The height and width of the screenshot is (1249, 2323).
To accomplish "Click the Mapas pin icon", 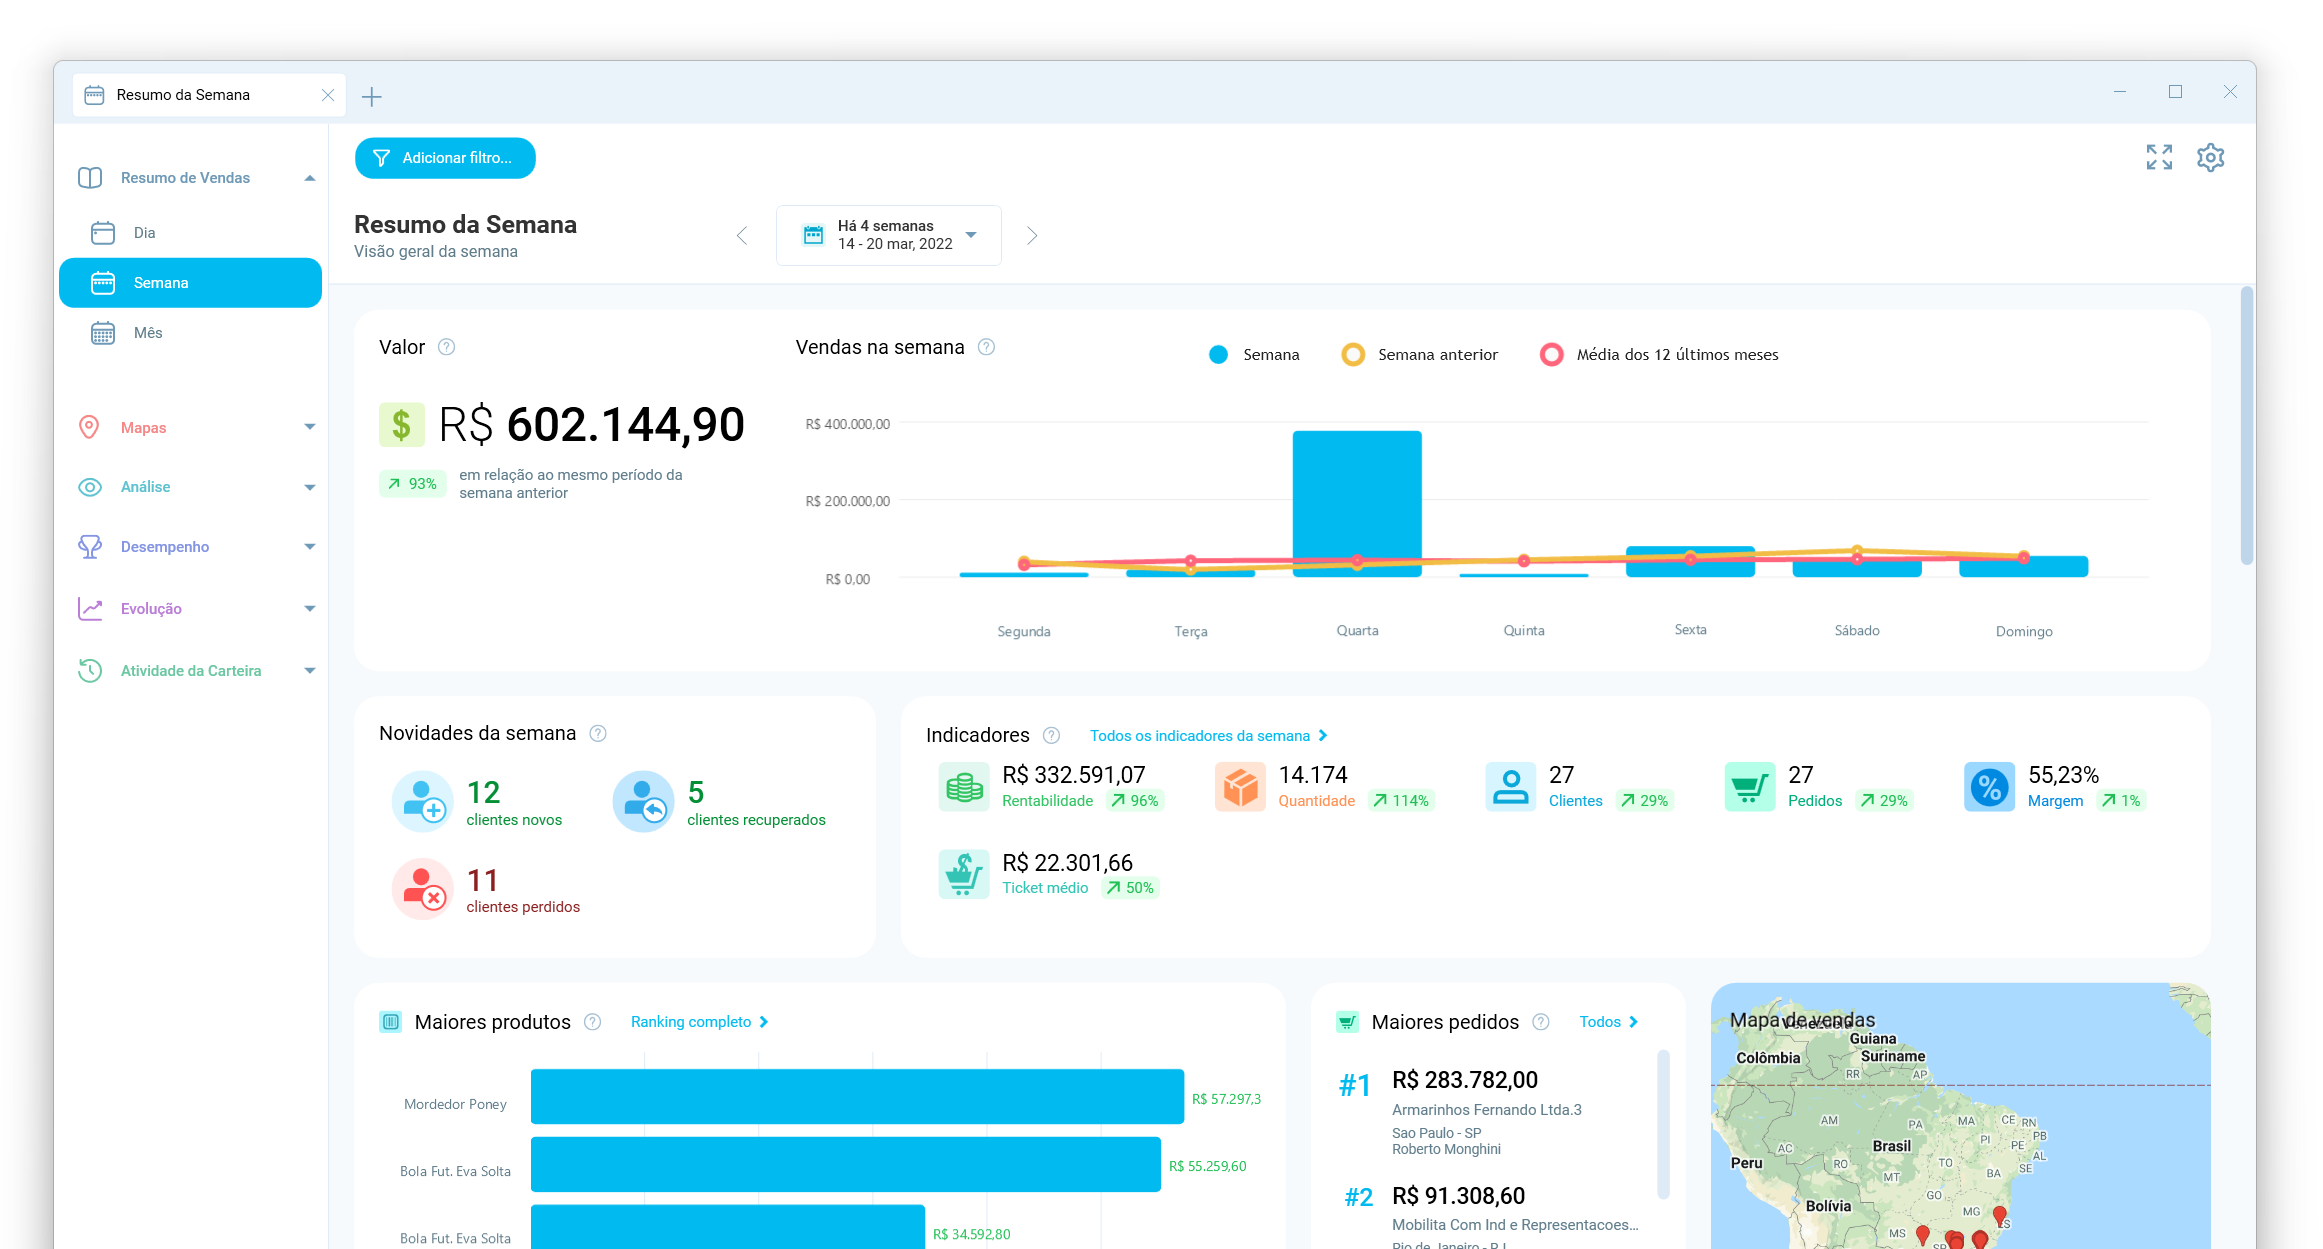I will tap(89, 427).
